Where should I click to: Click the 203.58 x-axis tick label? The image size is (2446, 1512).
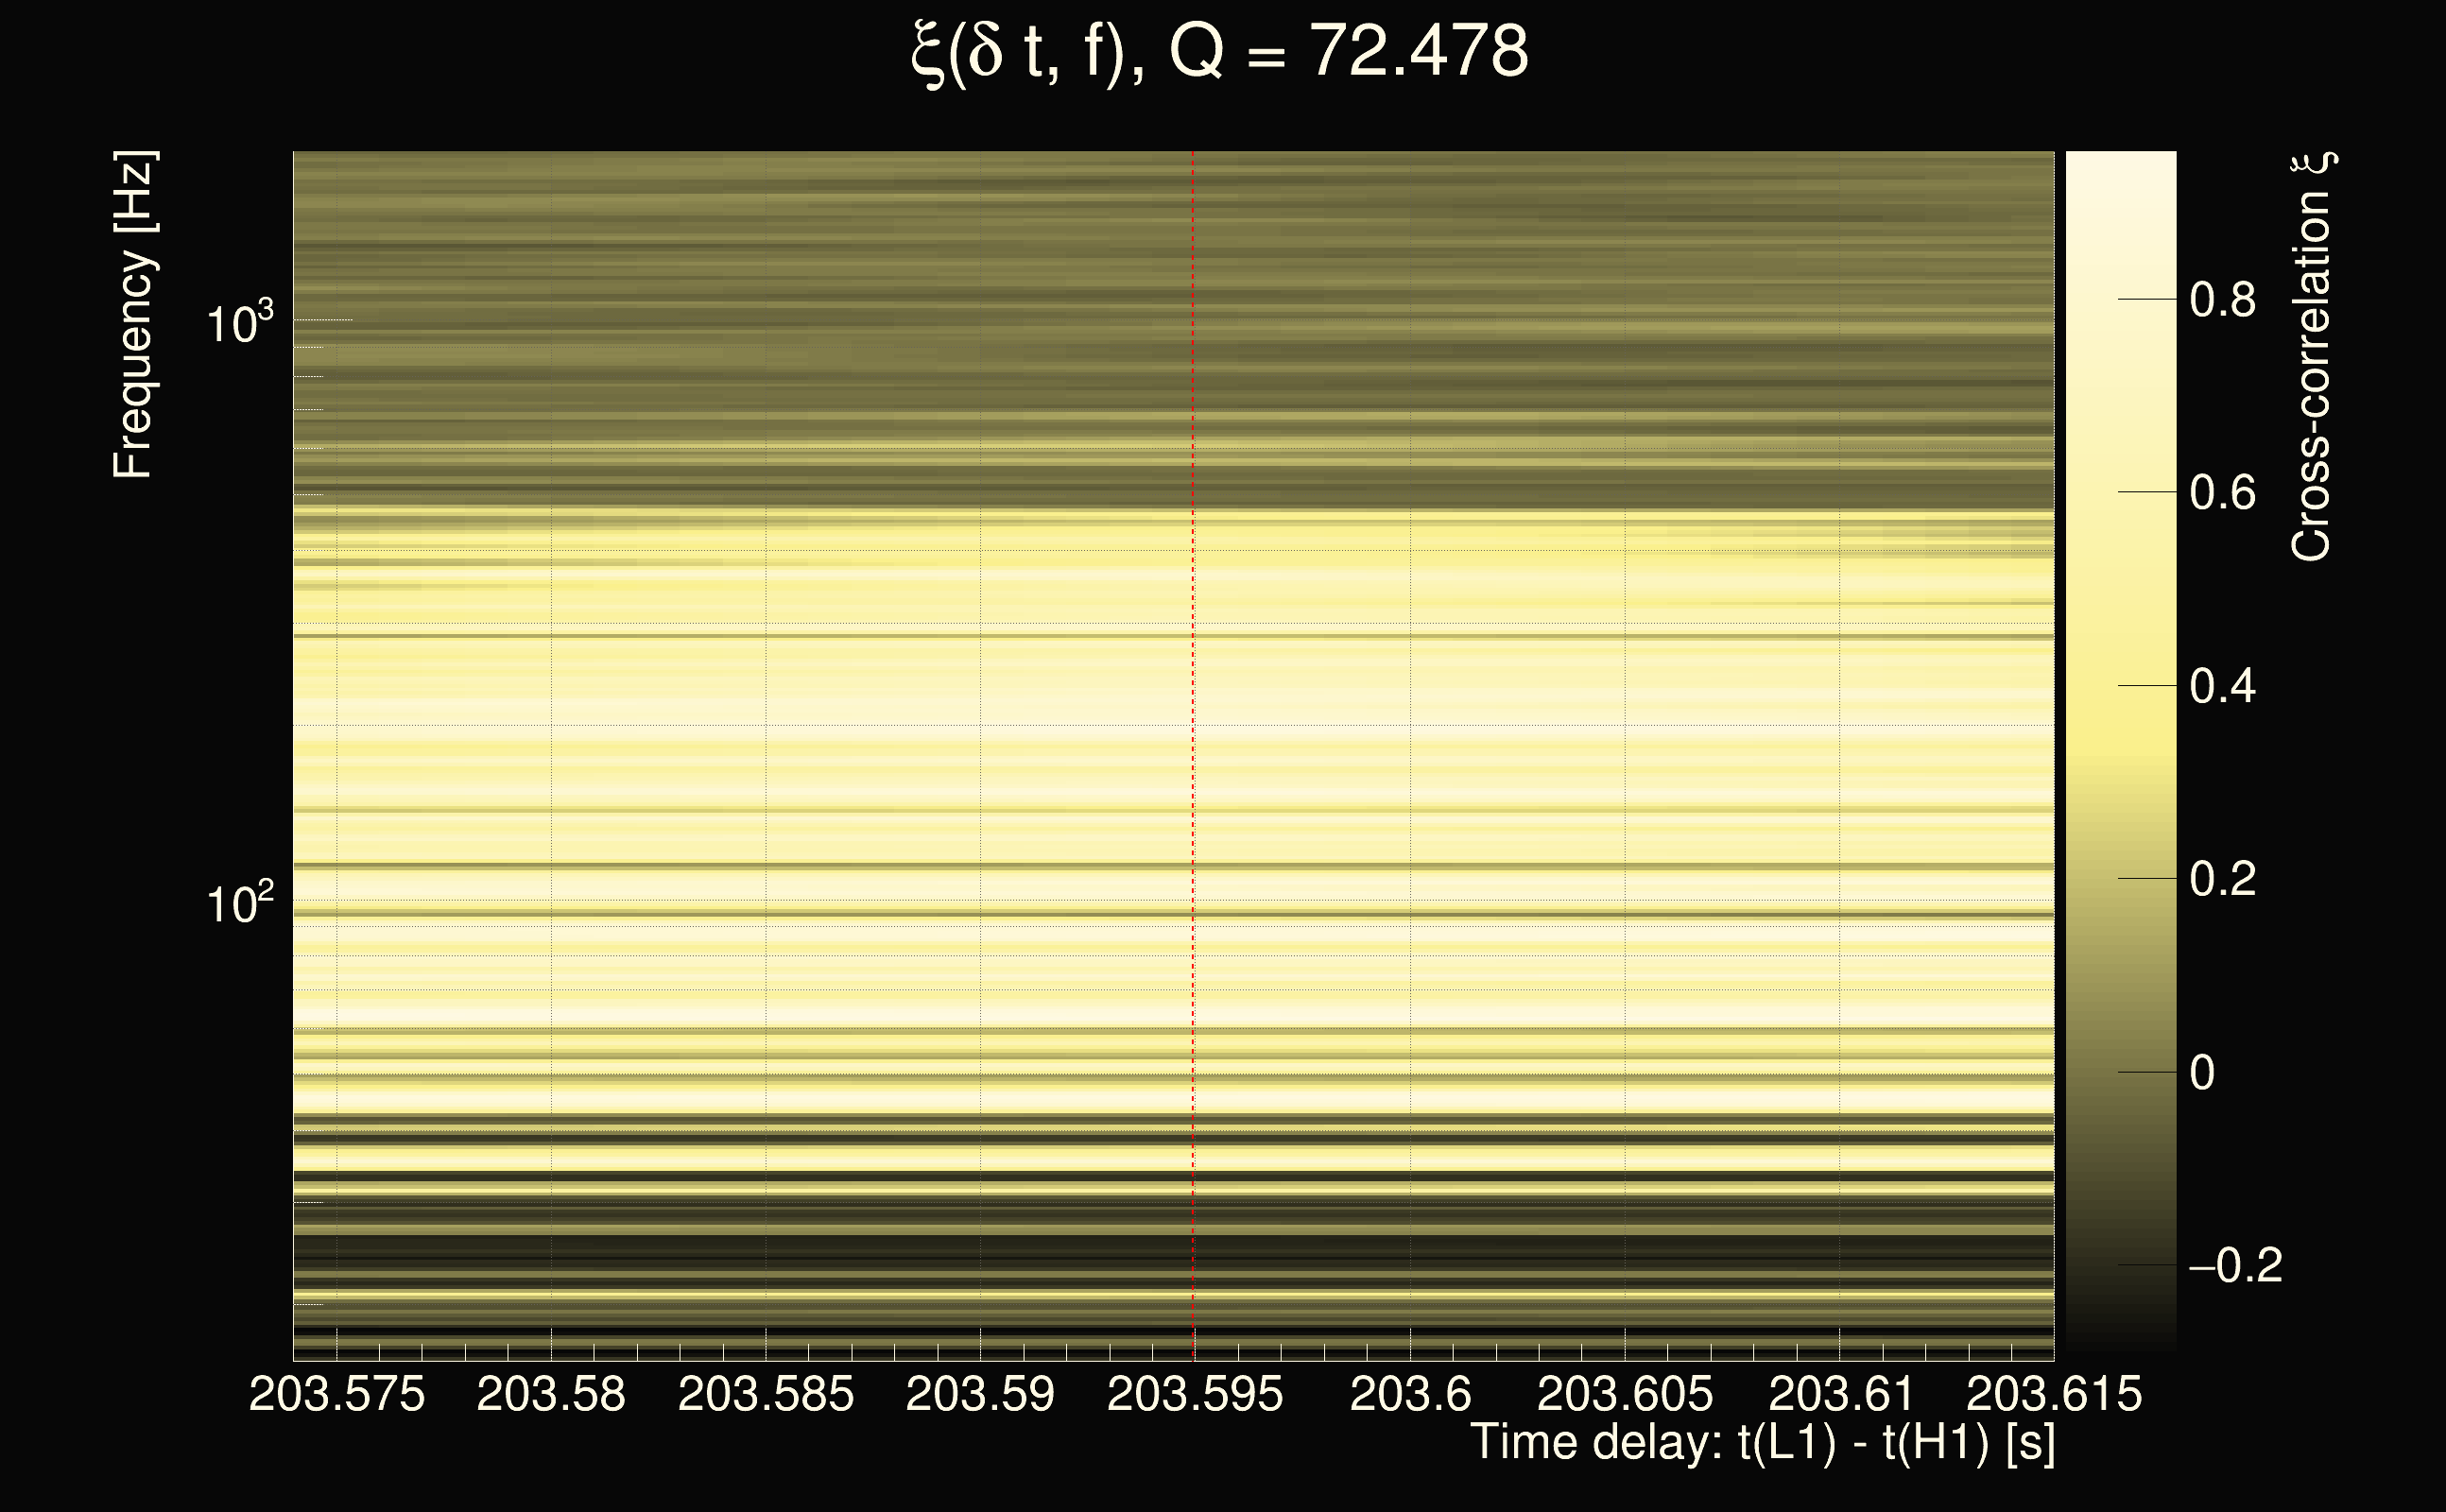pos(551,1394)
